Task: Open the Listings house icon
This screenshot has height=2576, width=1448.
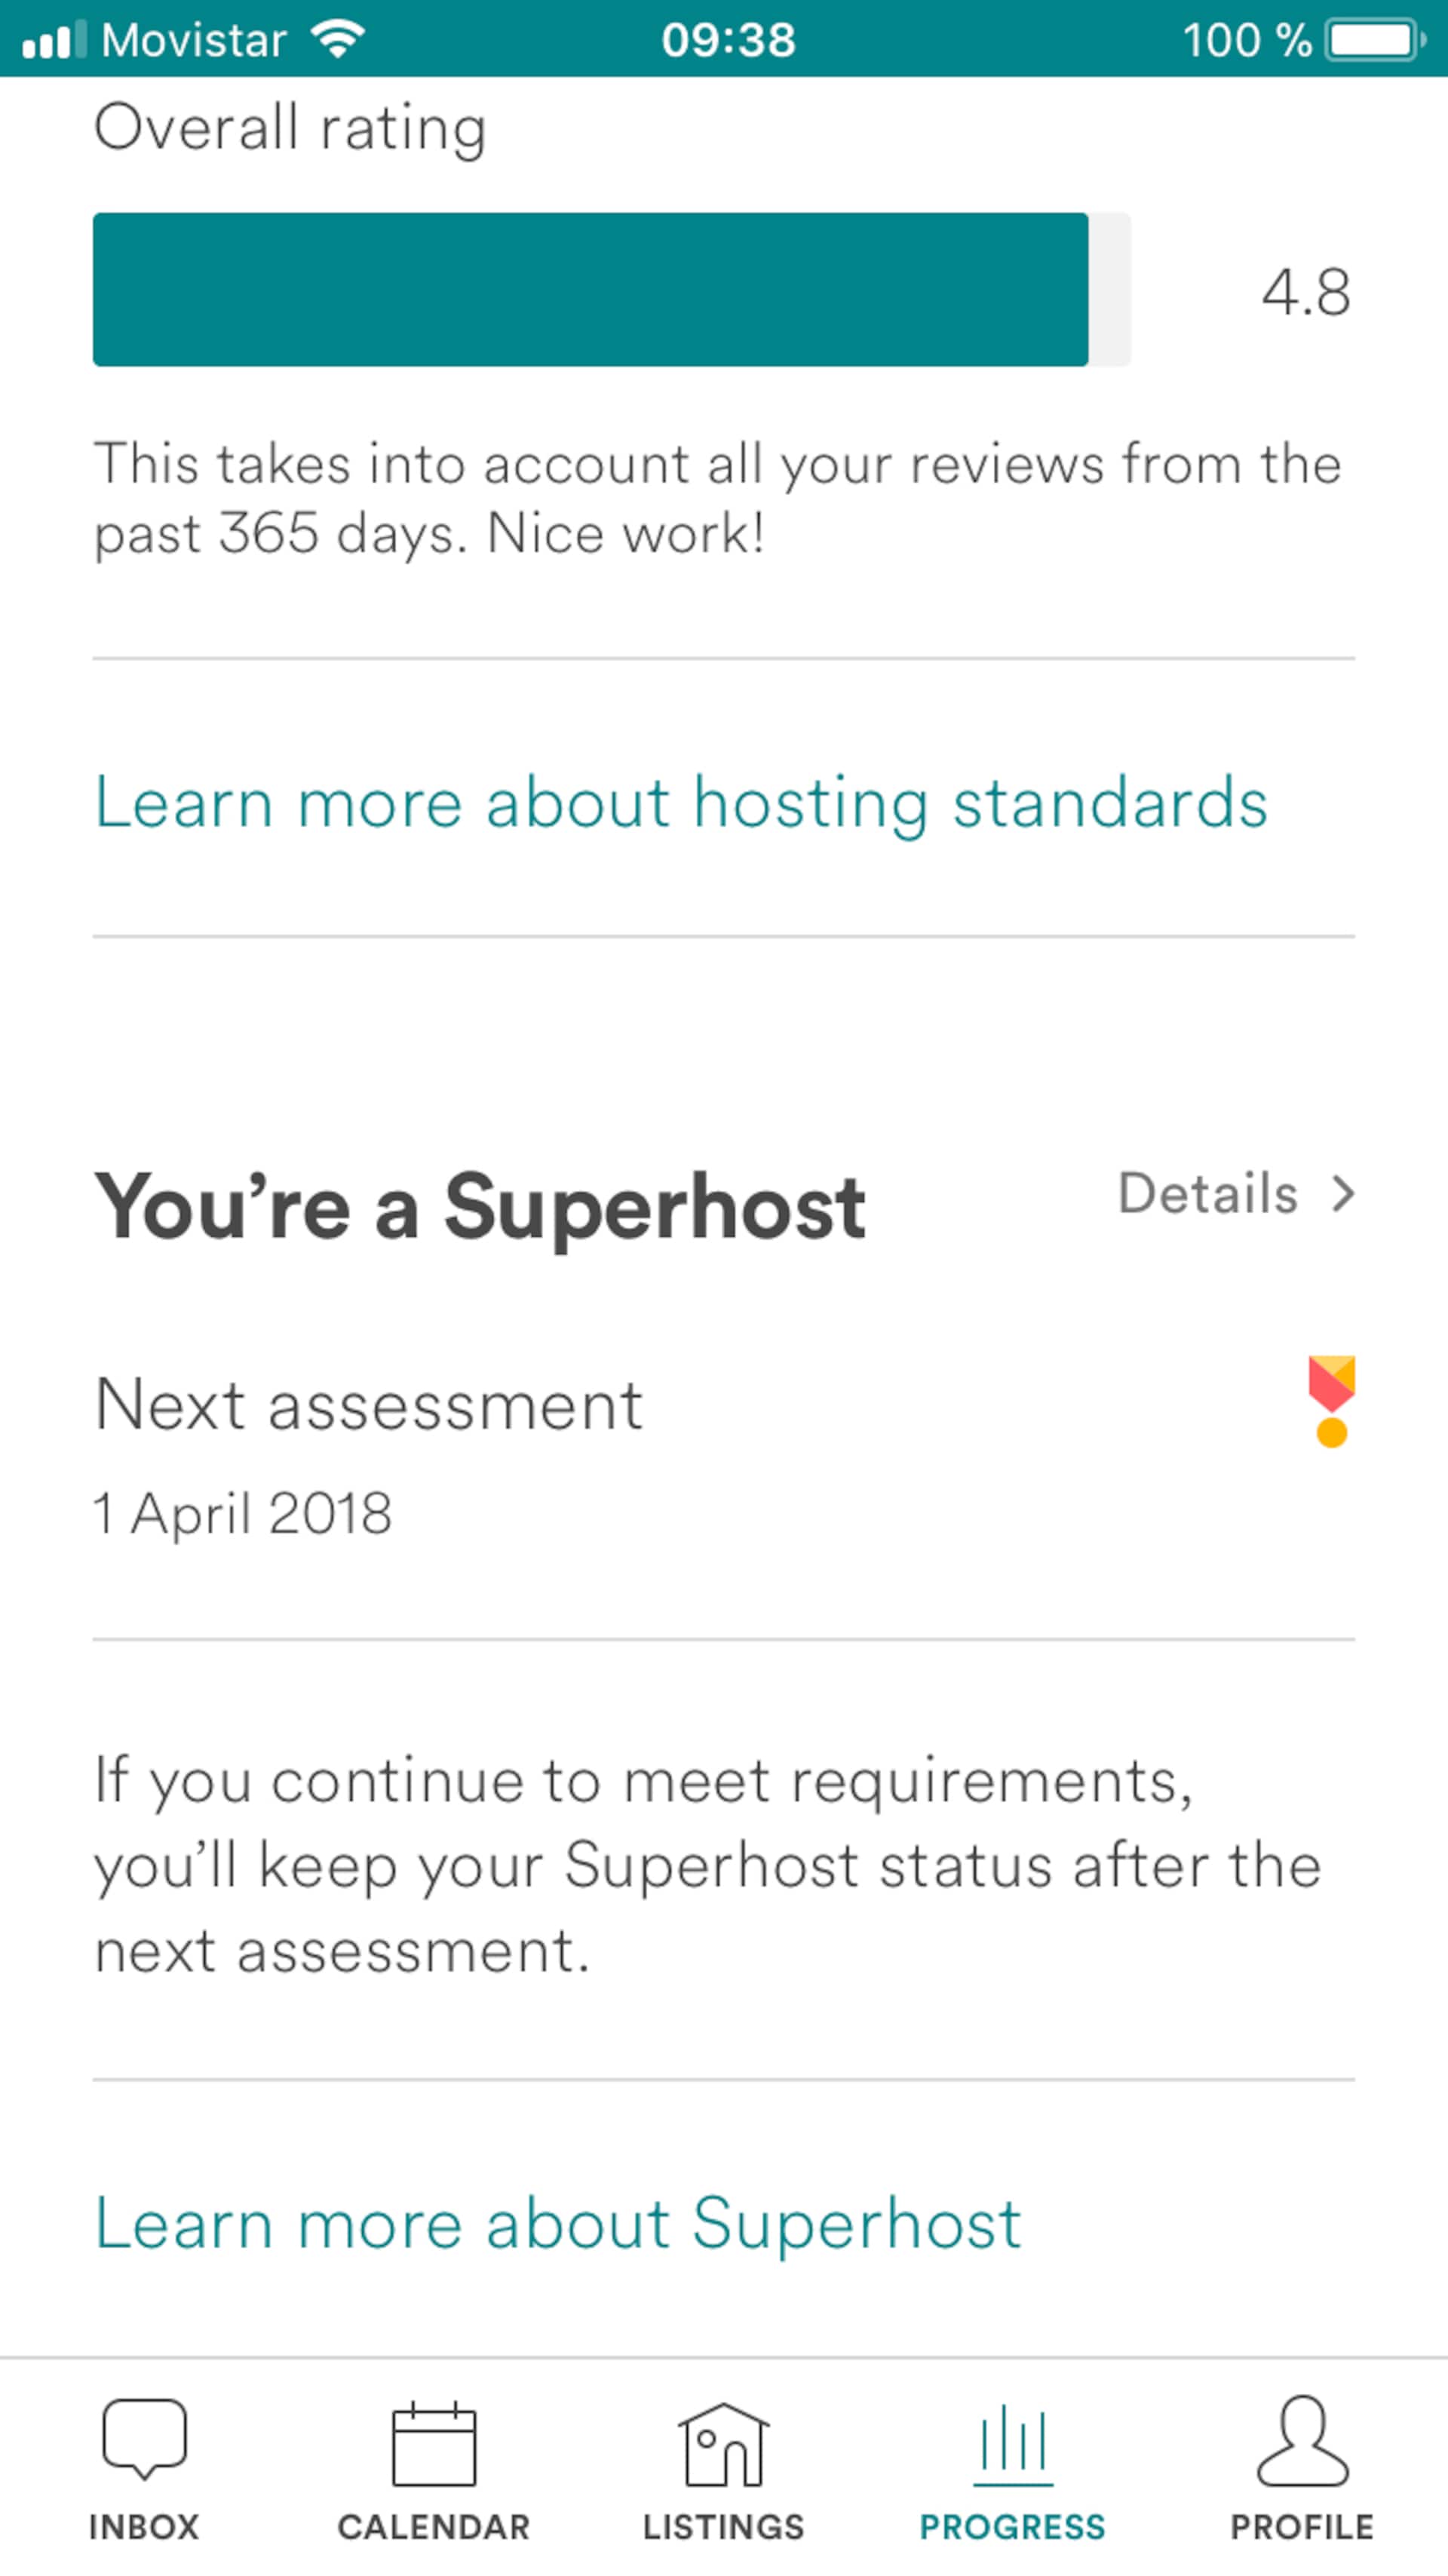Action: [723, 2444]
